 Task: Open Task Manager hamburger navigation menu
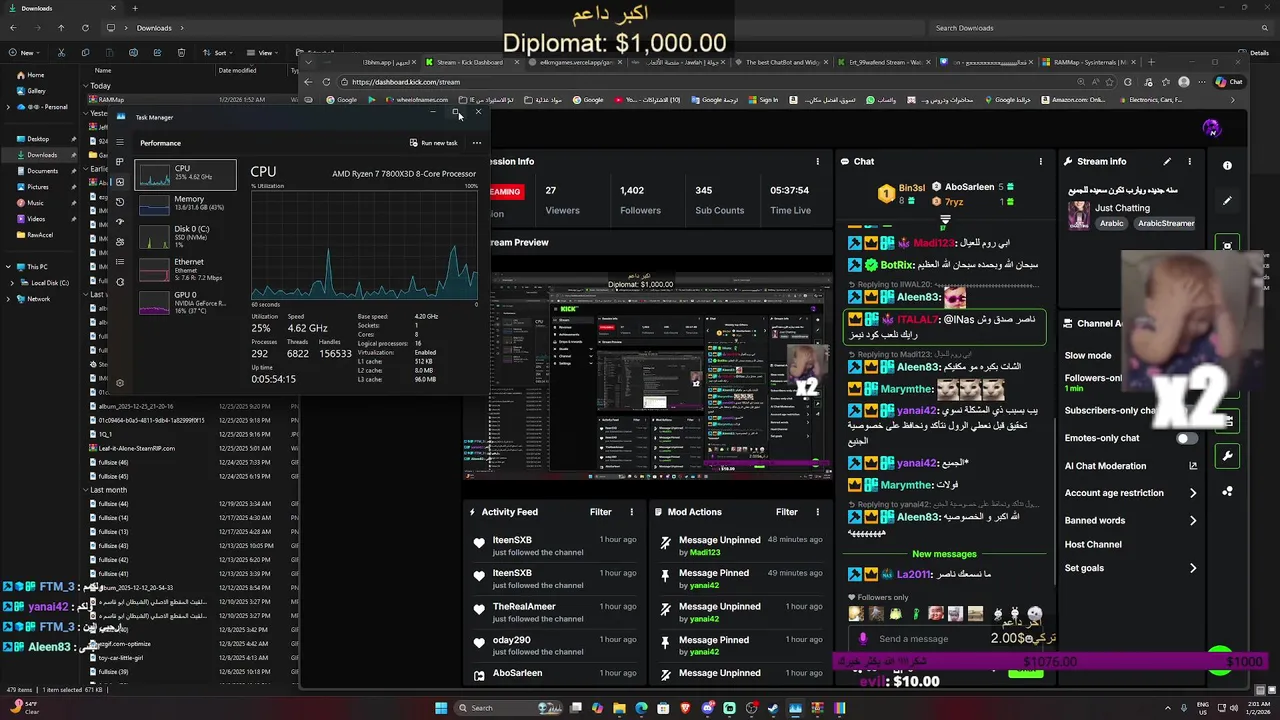click(x=120, y=143)
